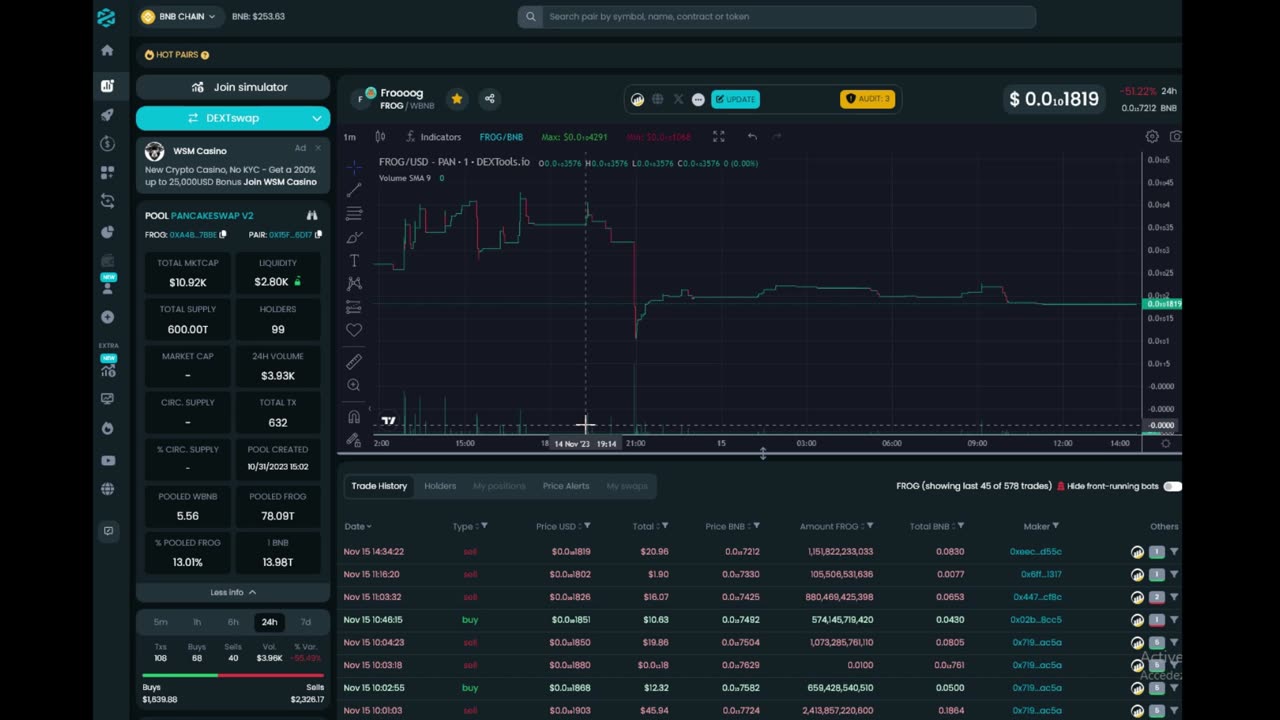Click the search pair input field
Screen dimensions: 1280x720
776,17
